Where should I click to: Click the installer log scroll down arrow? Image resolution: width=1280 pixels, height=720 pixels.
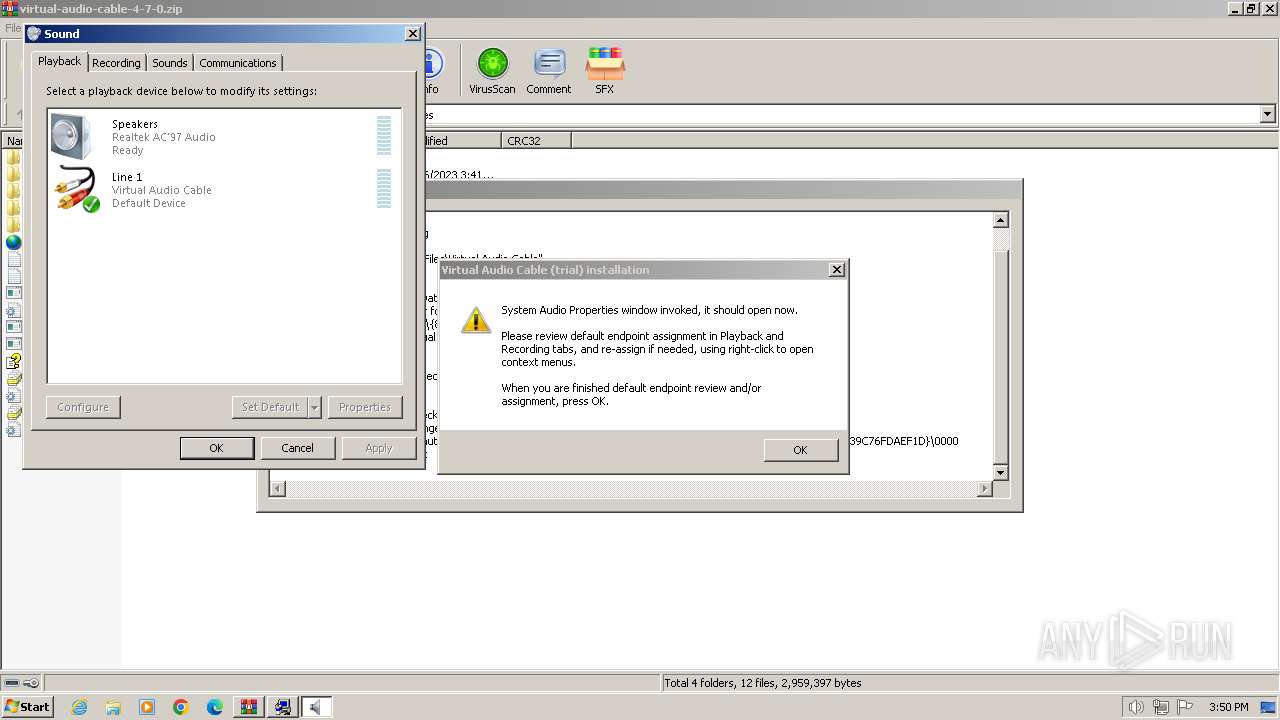tap(1000, 472)
